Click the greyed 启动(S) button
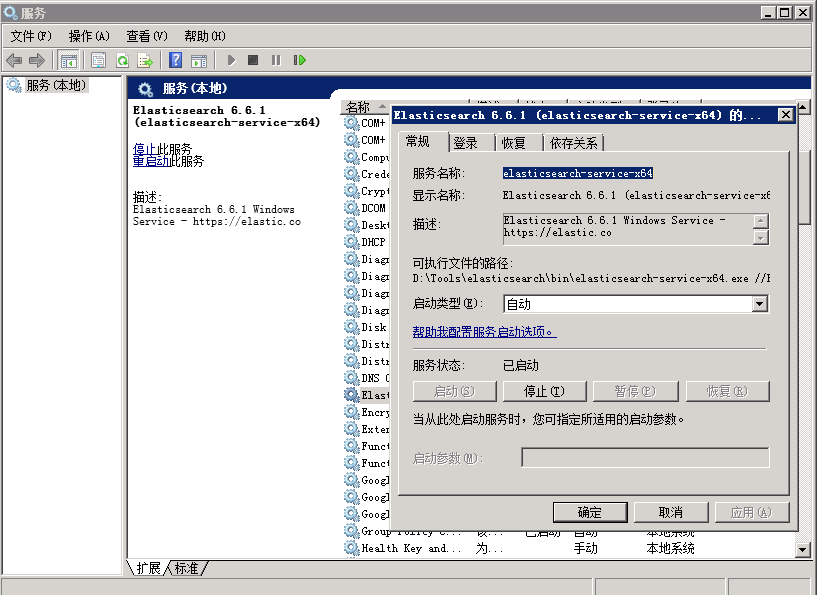 coord(454,391)
